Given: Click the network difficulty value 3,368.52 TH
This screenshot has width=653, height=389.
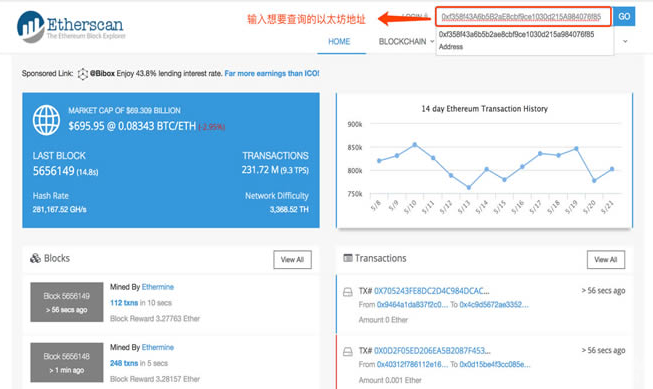Looking at the screenshot, I should click(x=289, y=209).
